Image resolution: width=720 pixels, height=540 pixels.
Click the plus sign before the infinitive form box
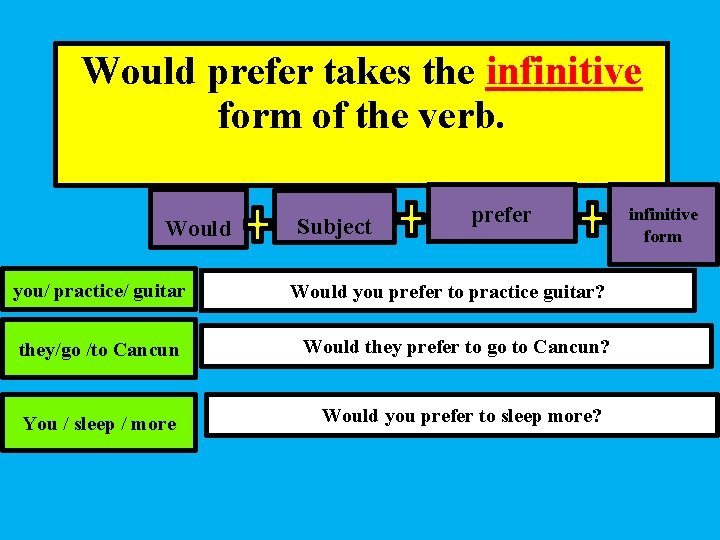592,216
